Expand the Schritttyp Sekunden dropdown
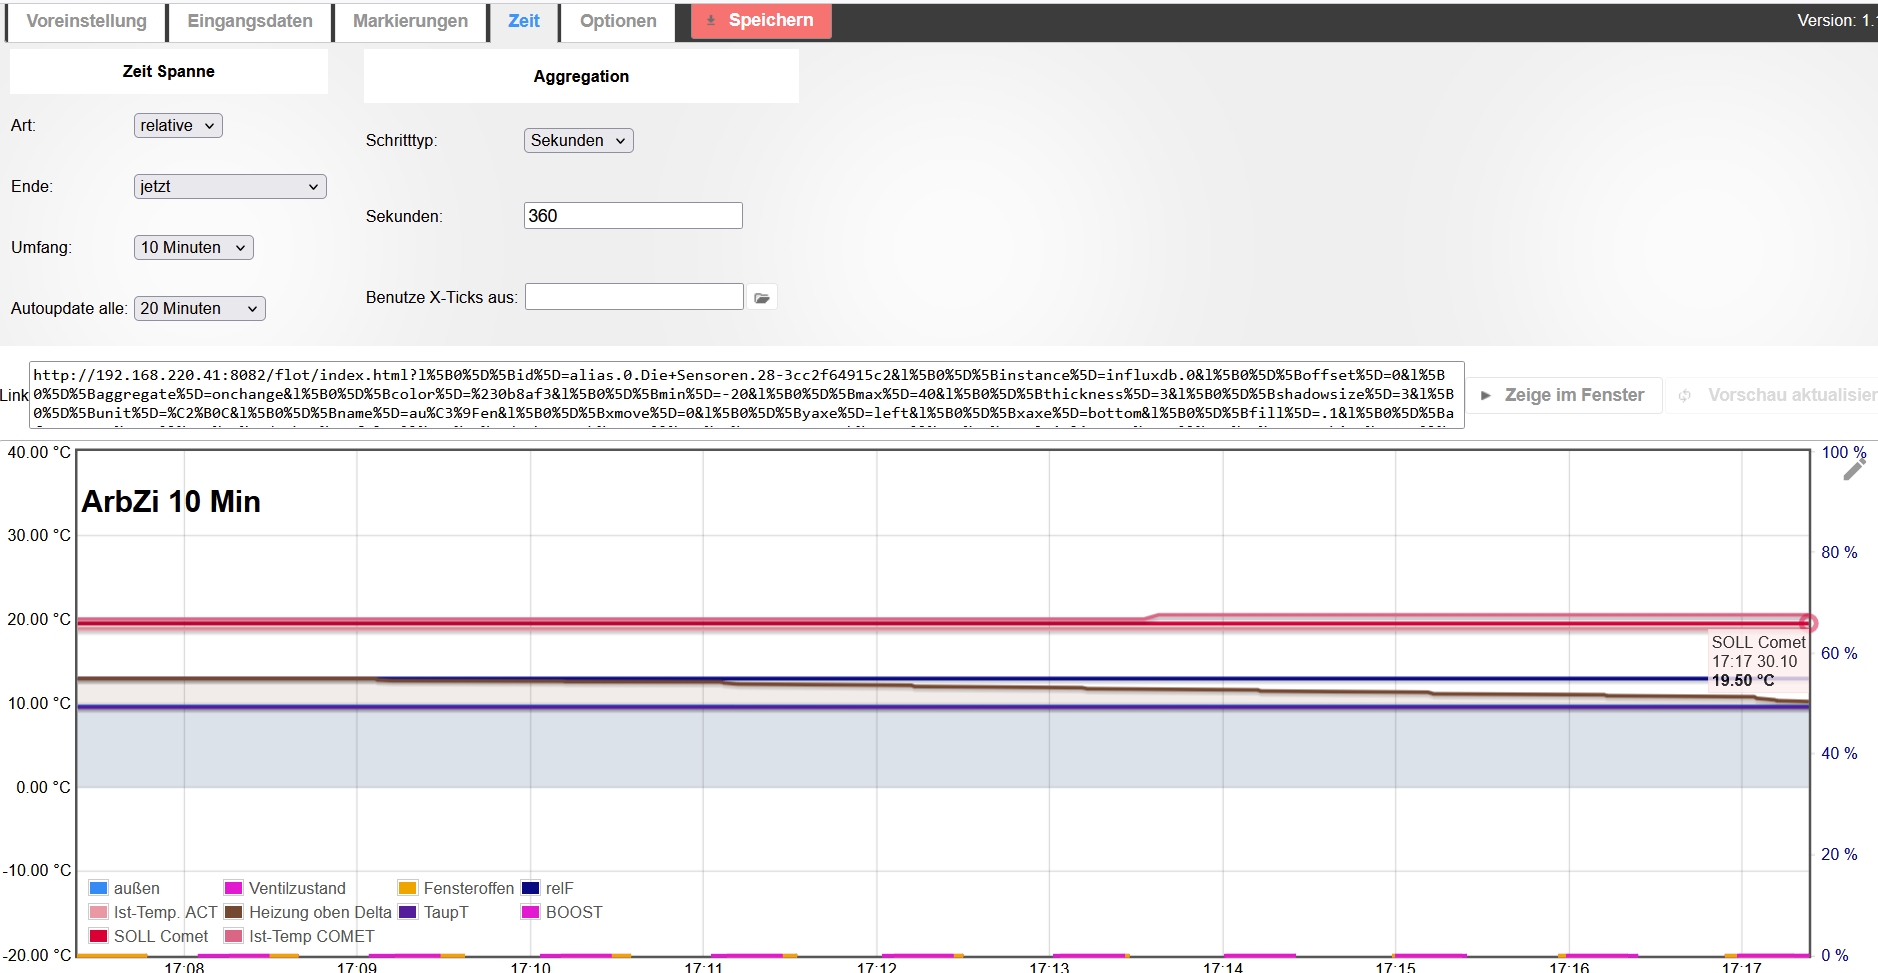Screen dimensions: 1878x973 pos(578,141)
